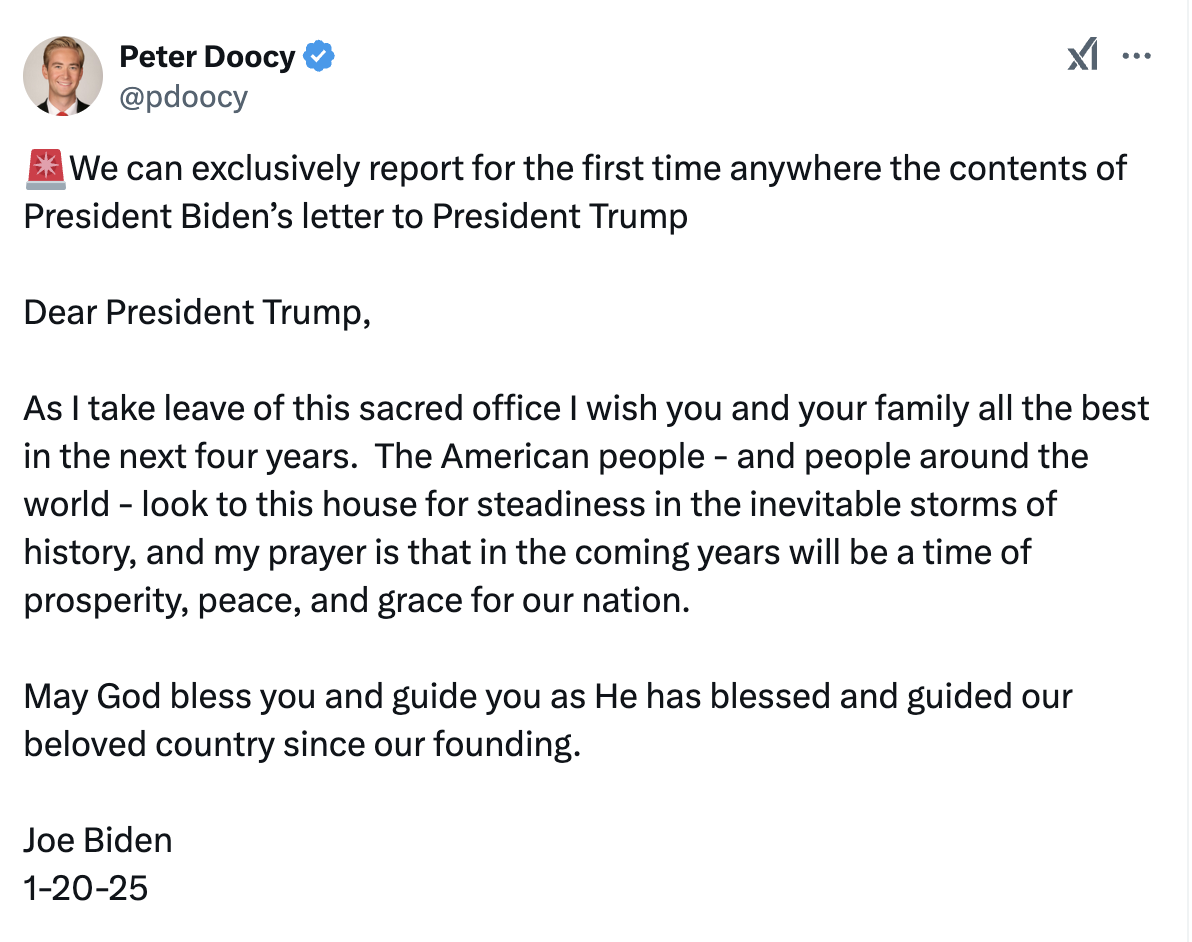This screenshot has height=942, width=1192.
Task: Click the red siren emoji
Action: 46,169
